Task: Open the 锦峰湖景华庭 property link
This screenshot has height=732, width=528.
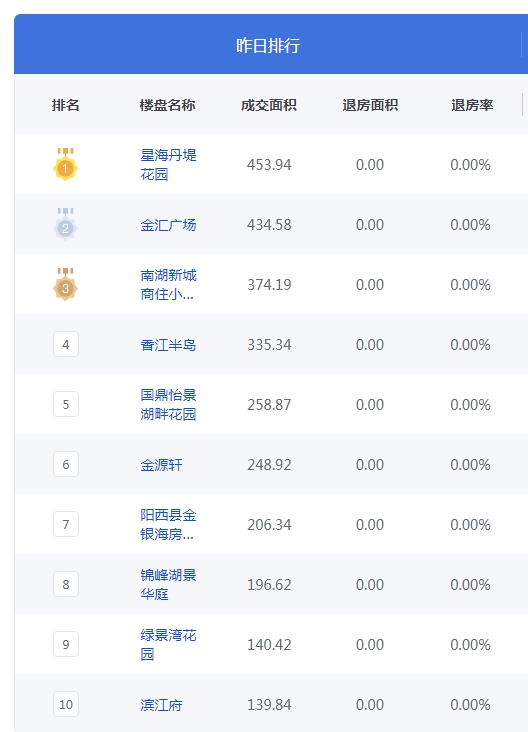Action: pos(169,584)
